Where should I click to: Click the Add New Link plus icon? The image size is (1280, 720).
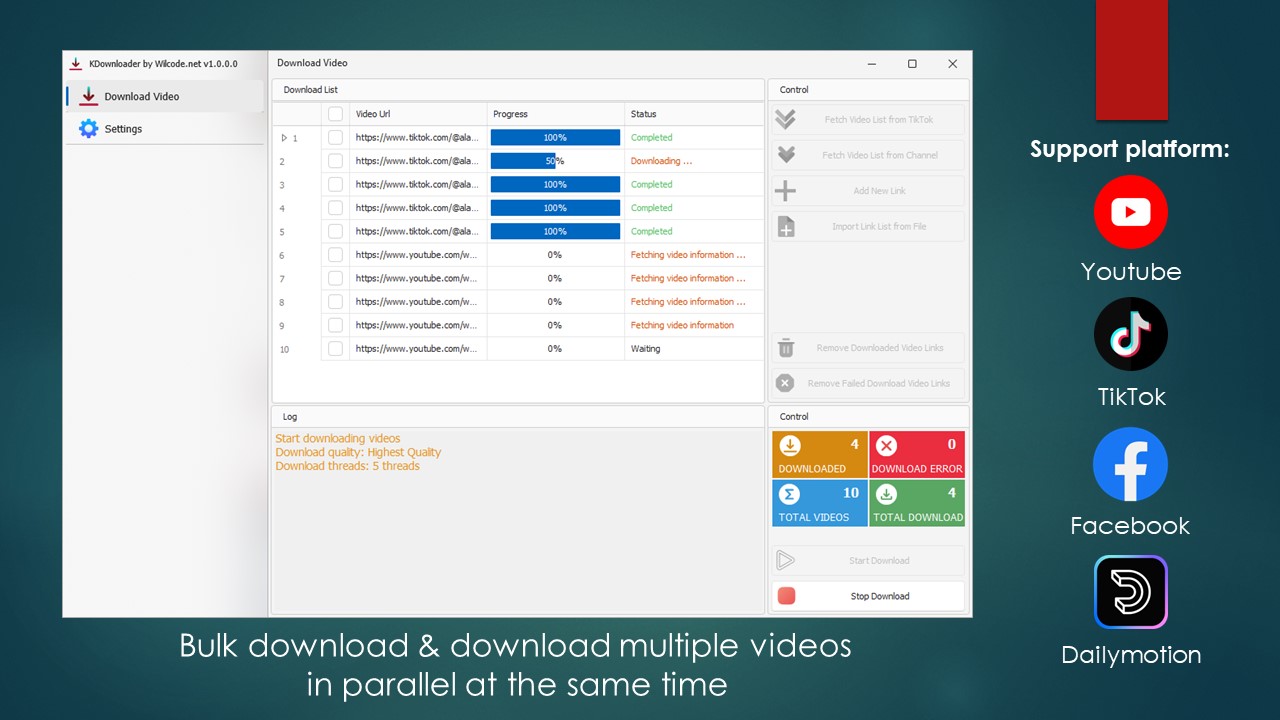click(786, 190)
